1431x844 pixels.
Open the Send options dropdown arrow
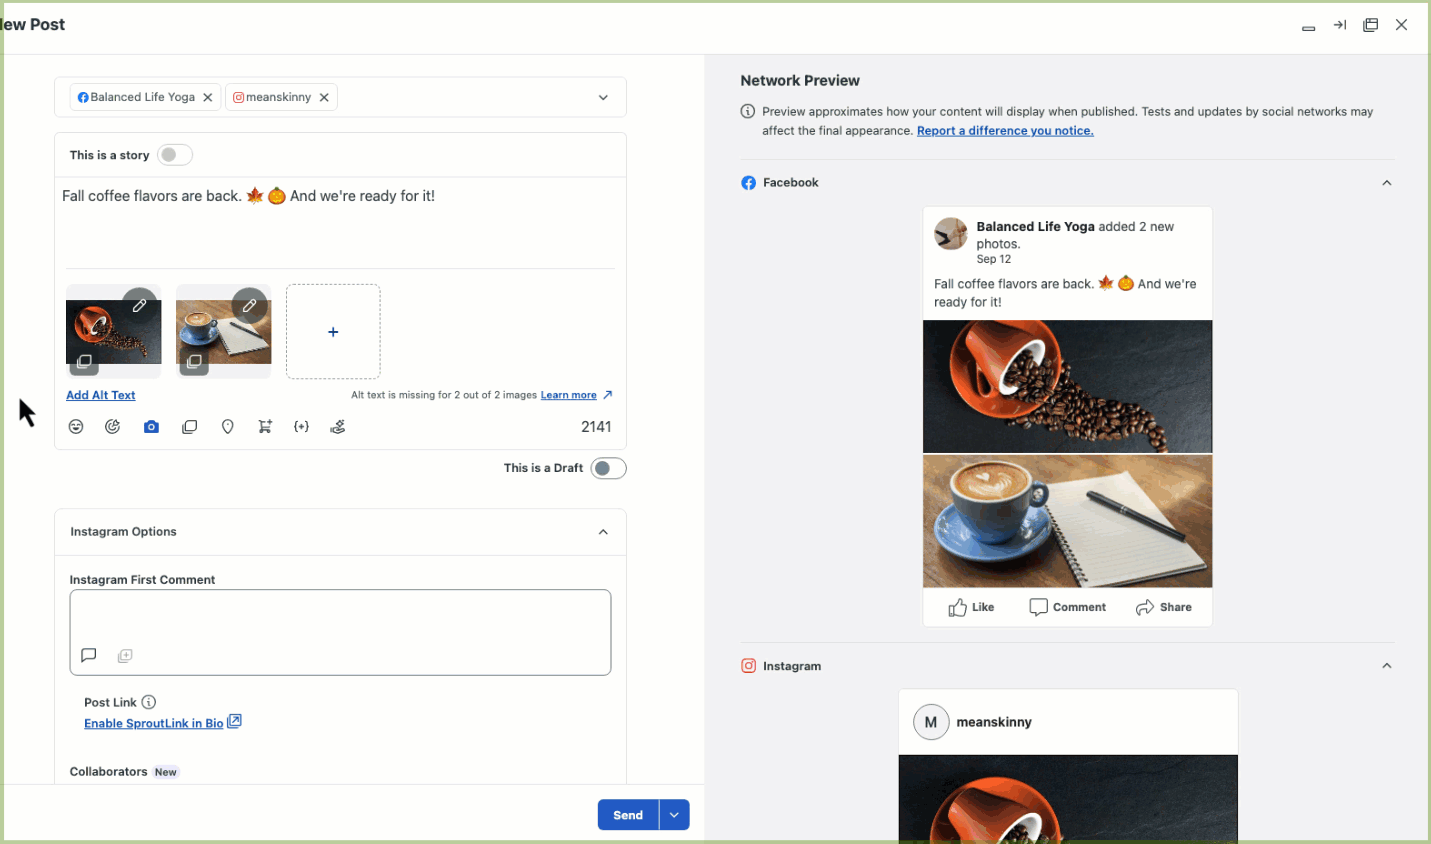tap(674, 815)
